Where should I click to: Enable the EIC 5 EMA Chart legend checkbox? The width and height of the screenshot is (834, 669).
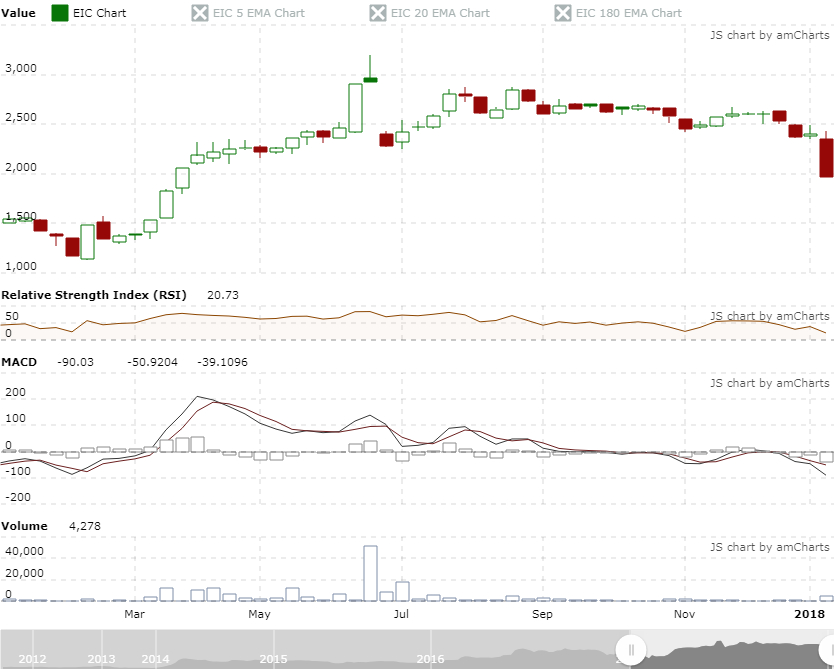tap(200, 13)
